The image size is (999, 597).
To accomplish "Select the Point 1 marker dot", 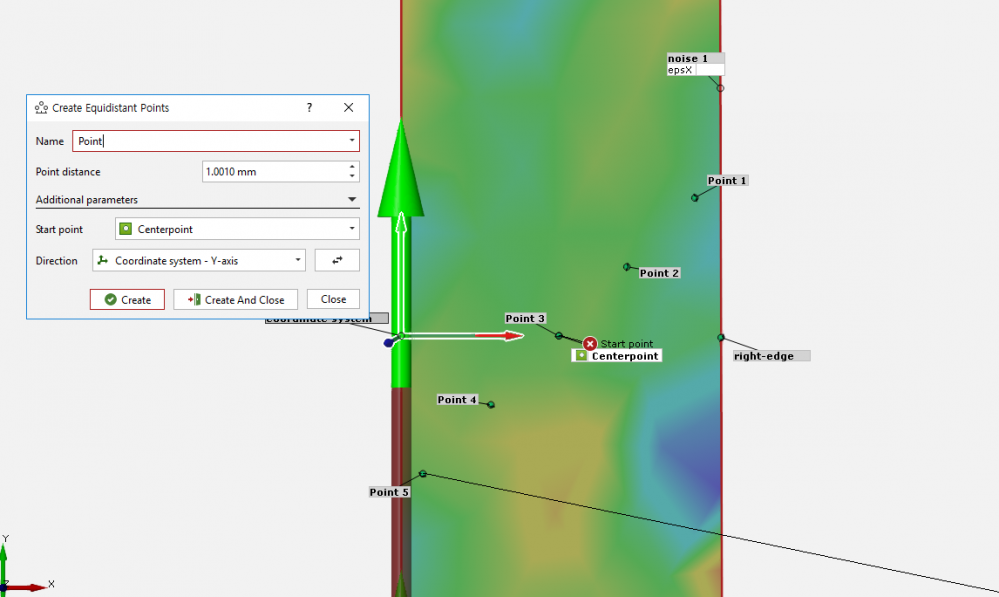I will coord(695,197).
